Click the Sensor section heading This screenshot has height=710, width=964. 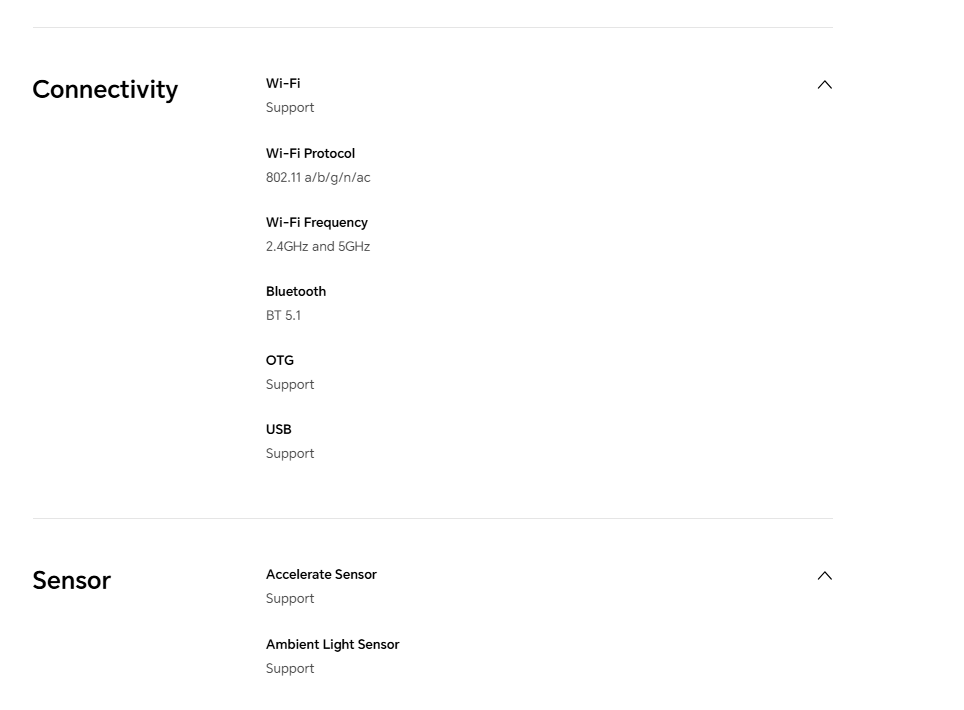click(x=71, y=580)
